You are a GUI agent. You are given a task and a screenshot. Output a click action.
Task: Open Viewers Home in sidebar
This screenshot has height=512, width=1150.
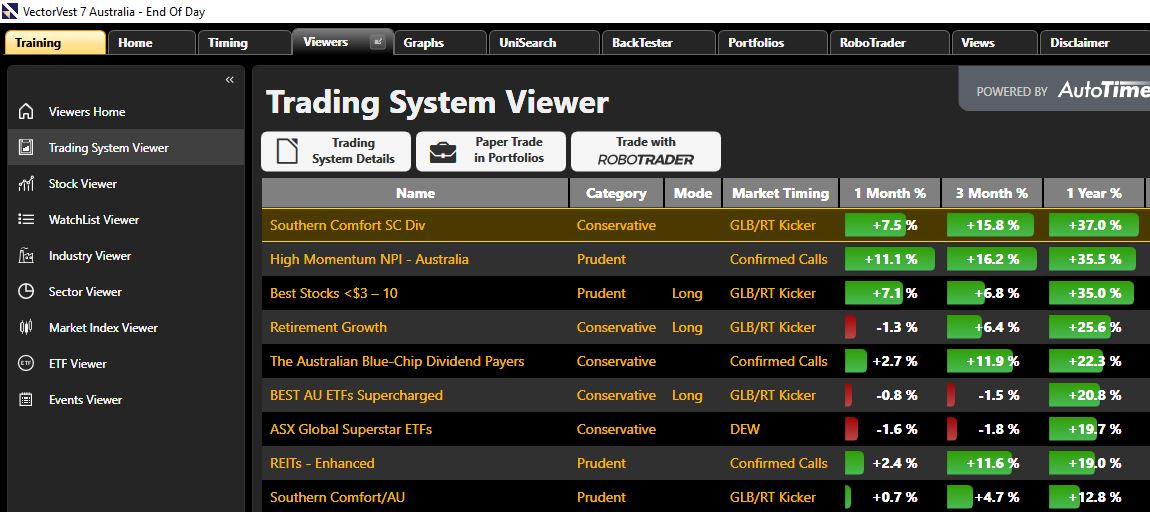(87, 111)
